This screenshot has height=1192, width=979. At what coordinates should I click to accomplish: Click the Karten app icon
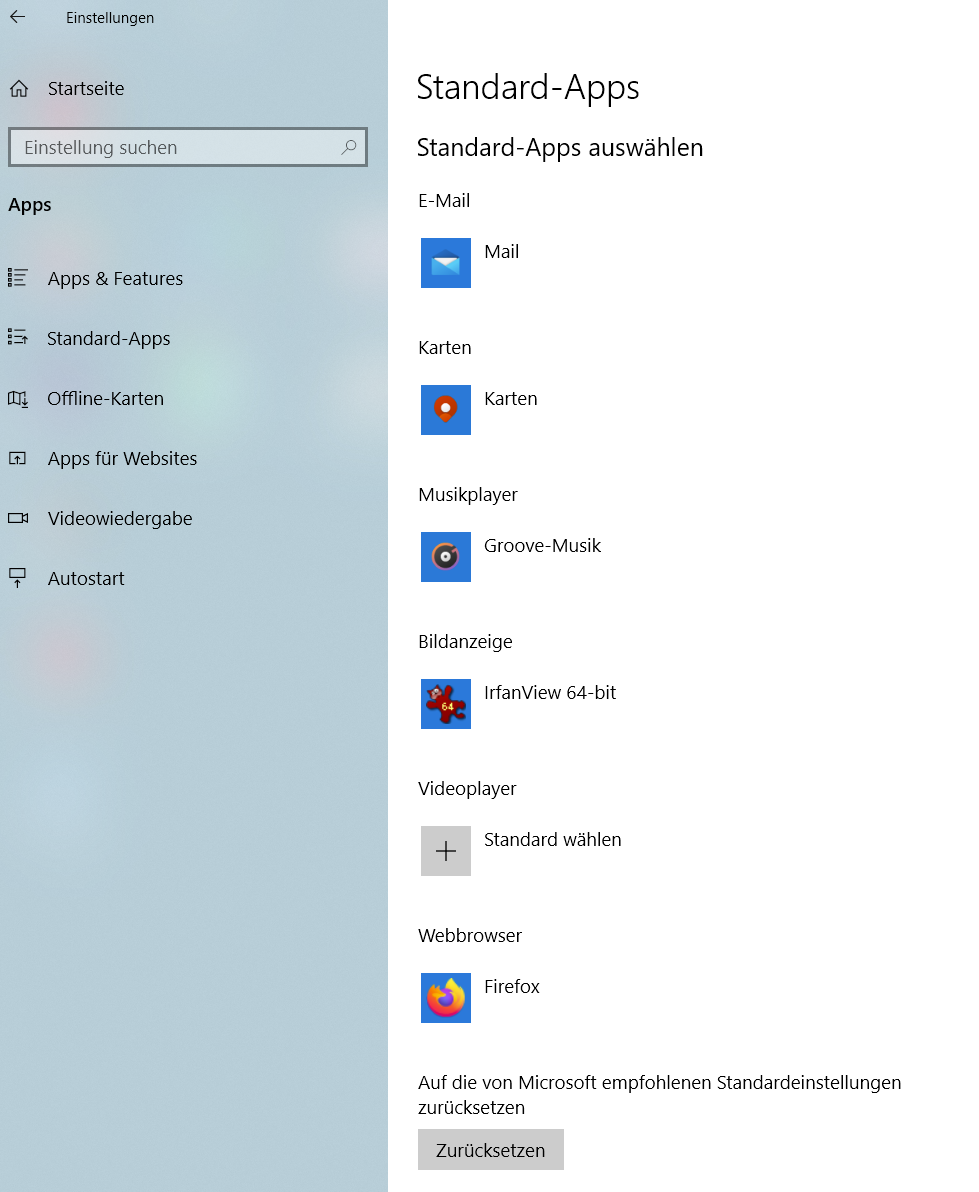pos(445,410)
